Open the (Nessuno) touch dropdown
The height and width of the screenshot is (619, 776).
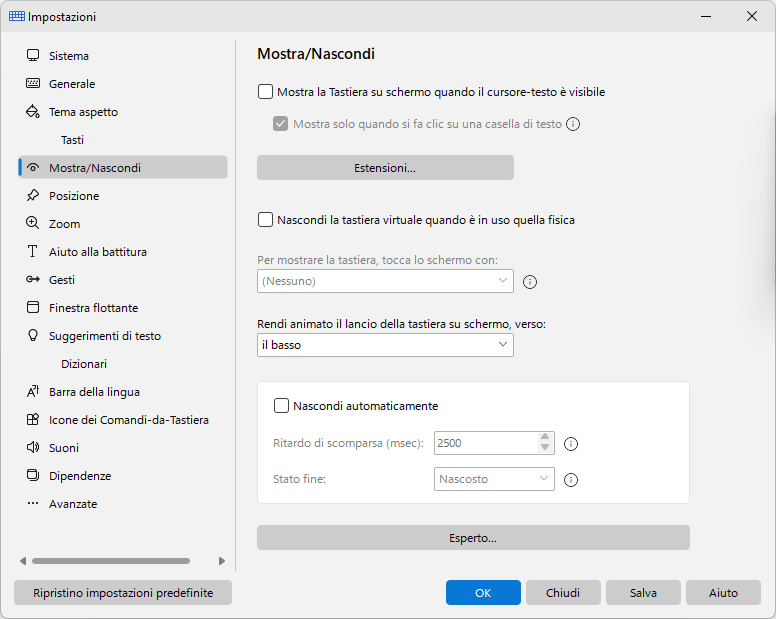pyautogui.click(x=385, y=281)
